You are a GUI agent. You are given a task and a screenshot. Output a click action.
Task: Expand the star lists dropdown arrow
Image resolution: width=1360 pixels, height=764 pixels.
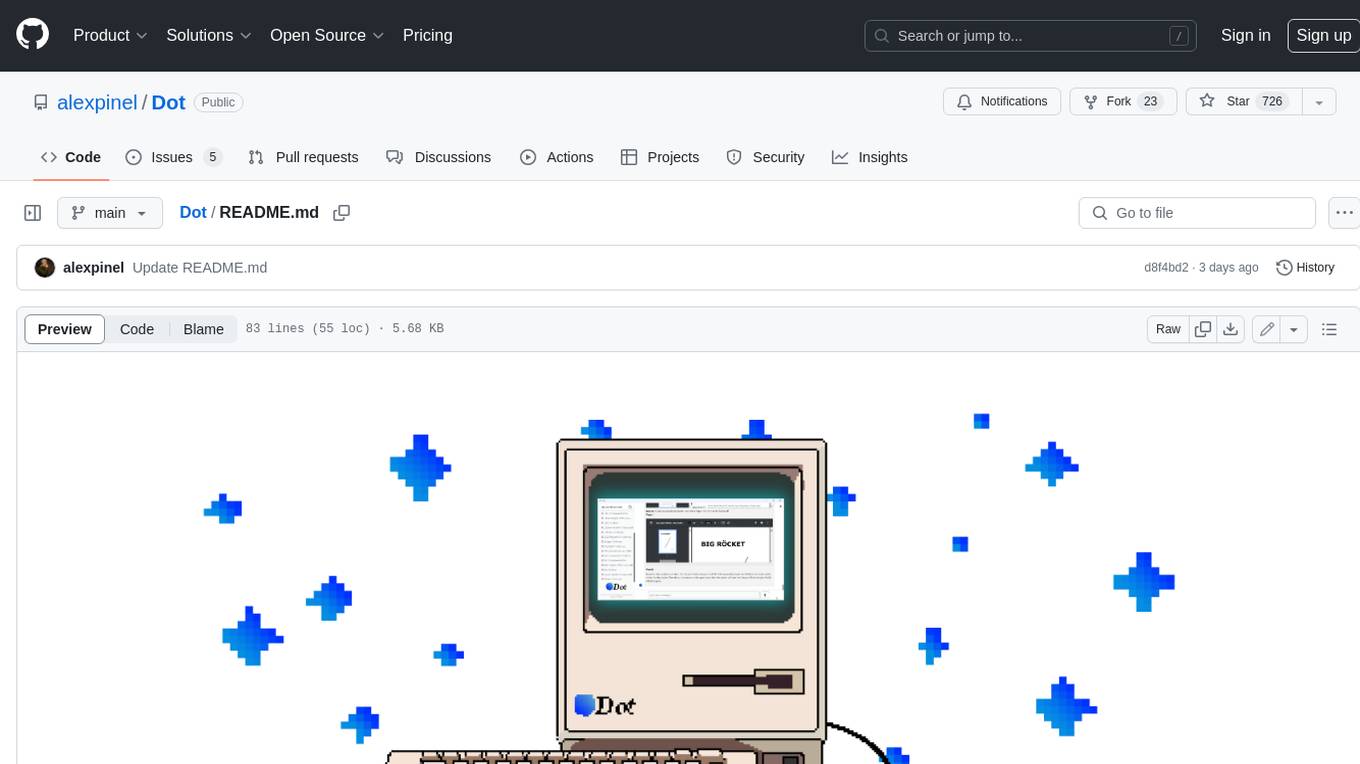click(x=1319, y=101)
